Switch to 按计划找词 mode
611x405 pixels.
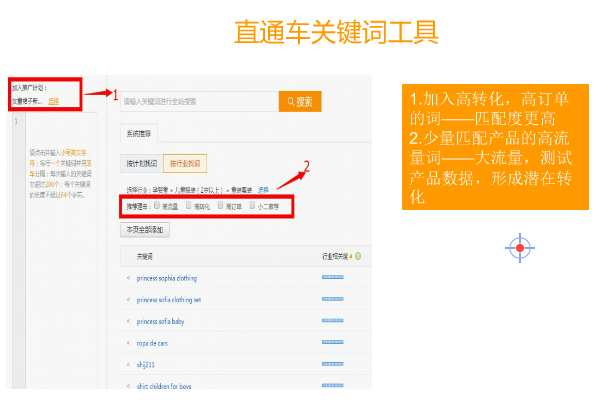click(x=142, y=163)
